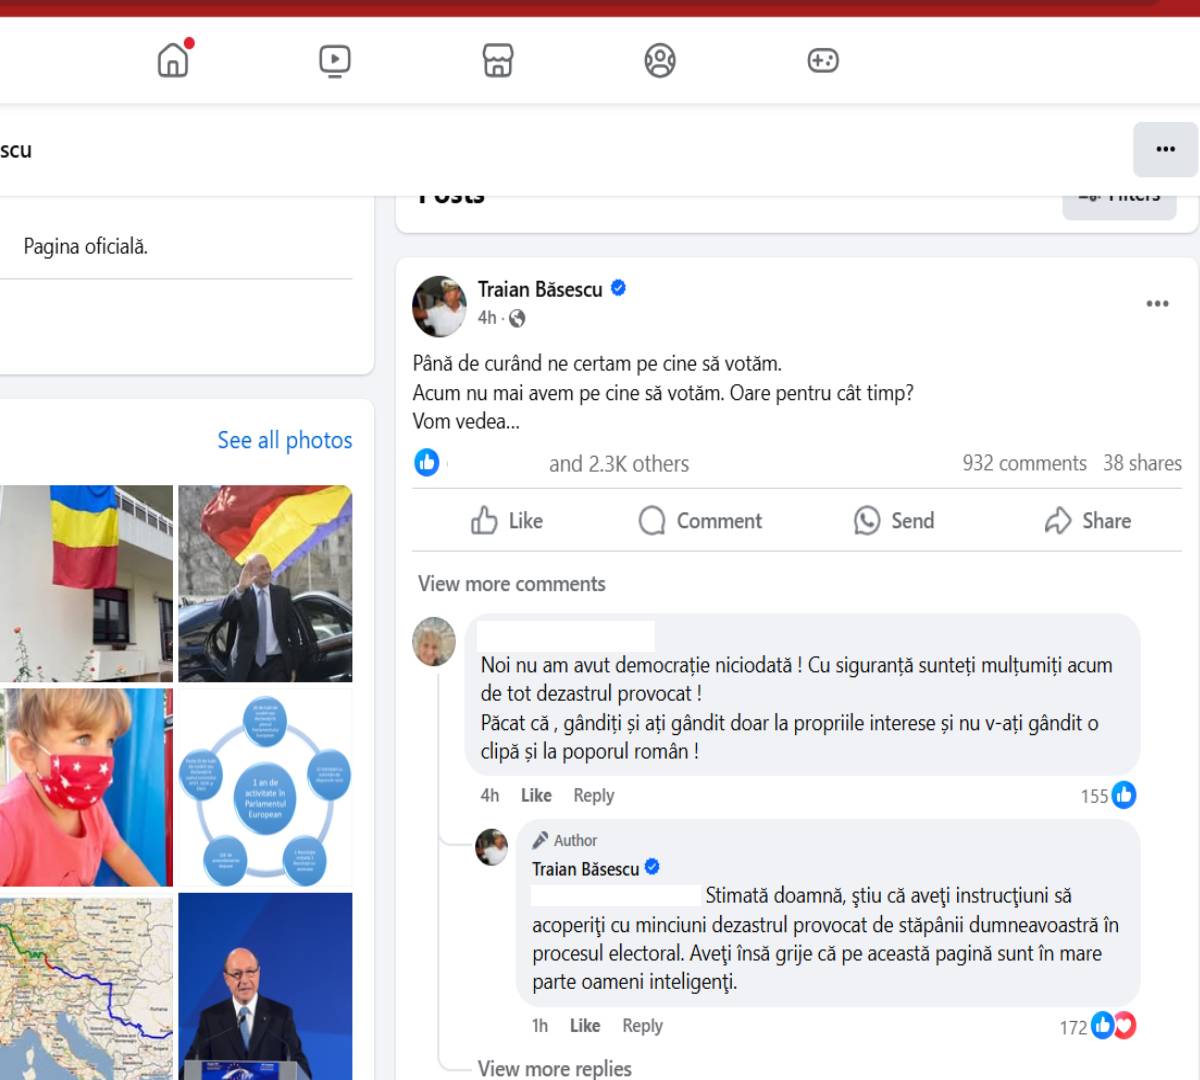Open the See all photos link
The image size is (1200, 1080).
[284, 440]
